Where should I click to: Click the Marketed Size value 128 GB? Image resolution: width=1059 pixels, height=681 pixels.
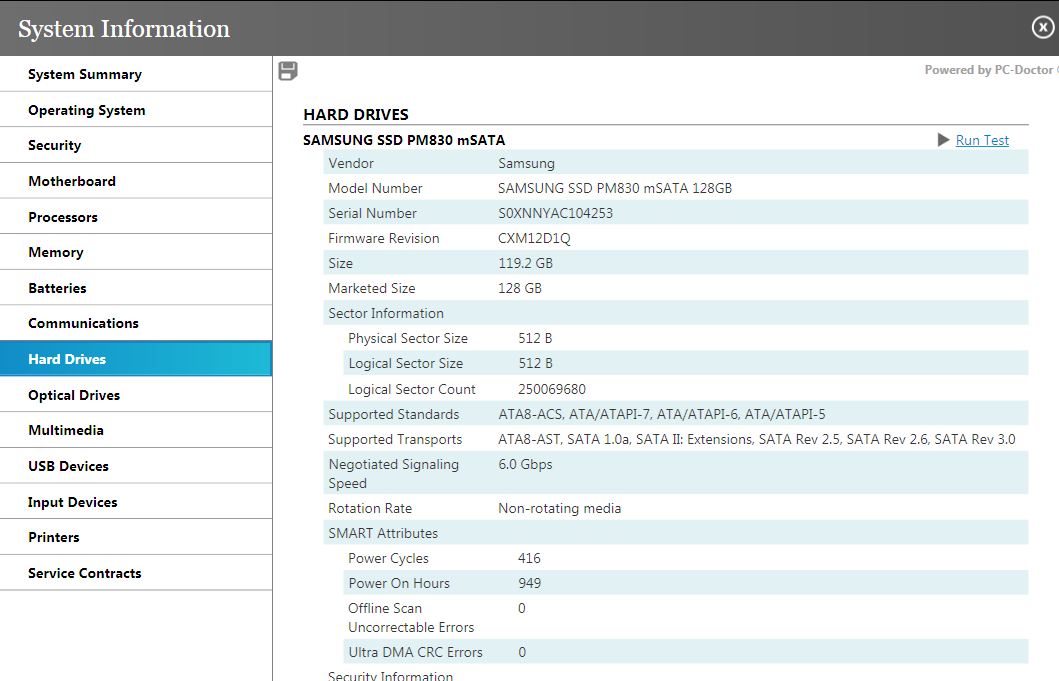(x=520, y=288)
